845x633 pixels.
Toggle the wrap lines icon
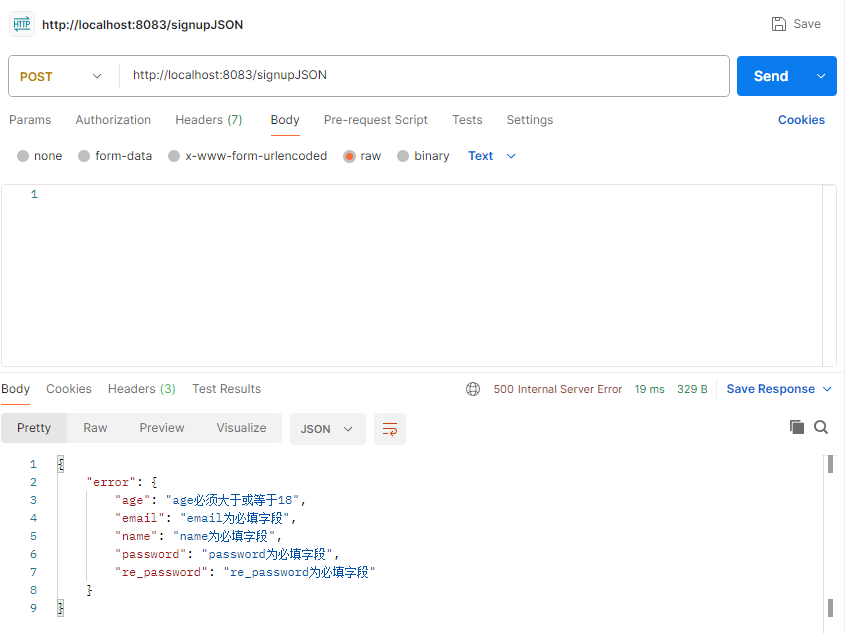coord(390,429)
